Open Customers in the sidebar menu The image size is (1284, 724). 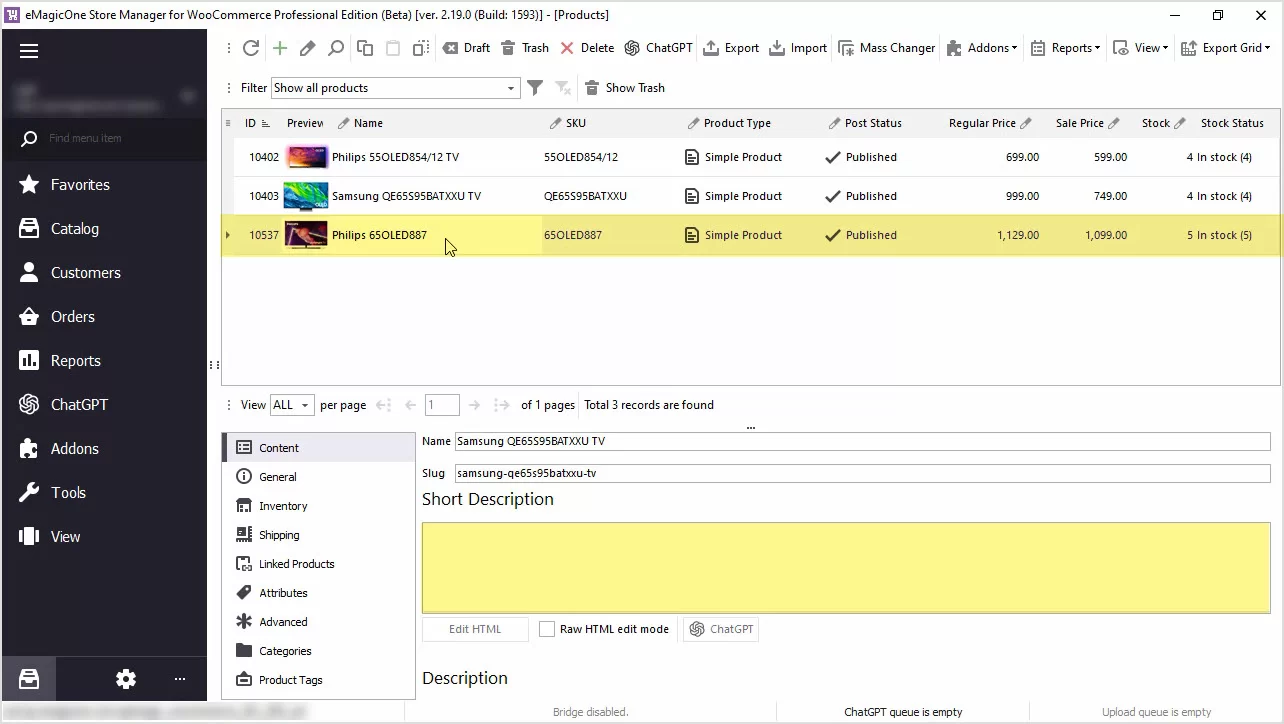[85, 273]
